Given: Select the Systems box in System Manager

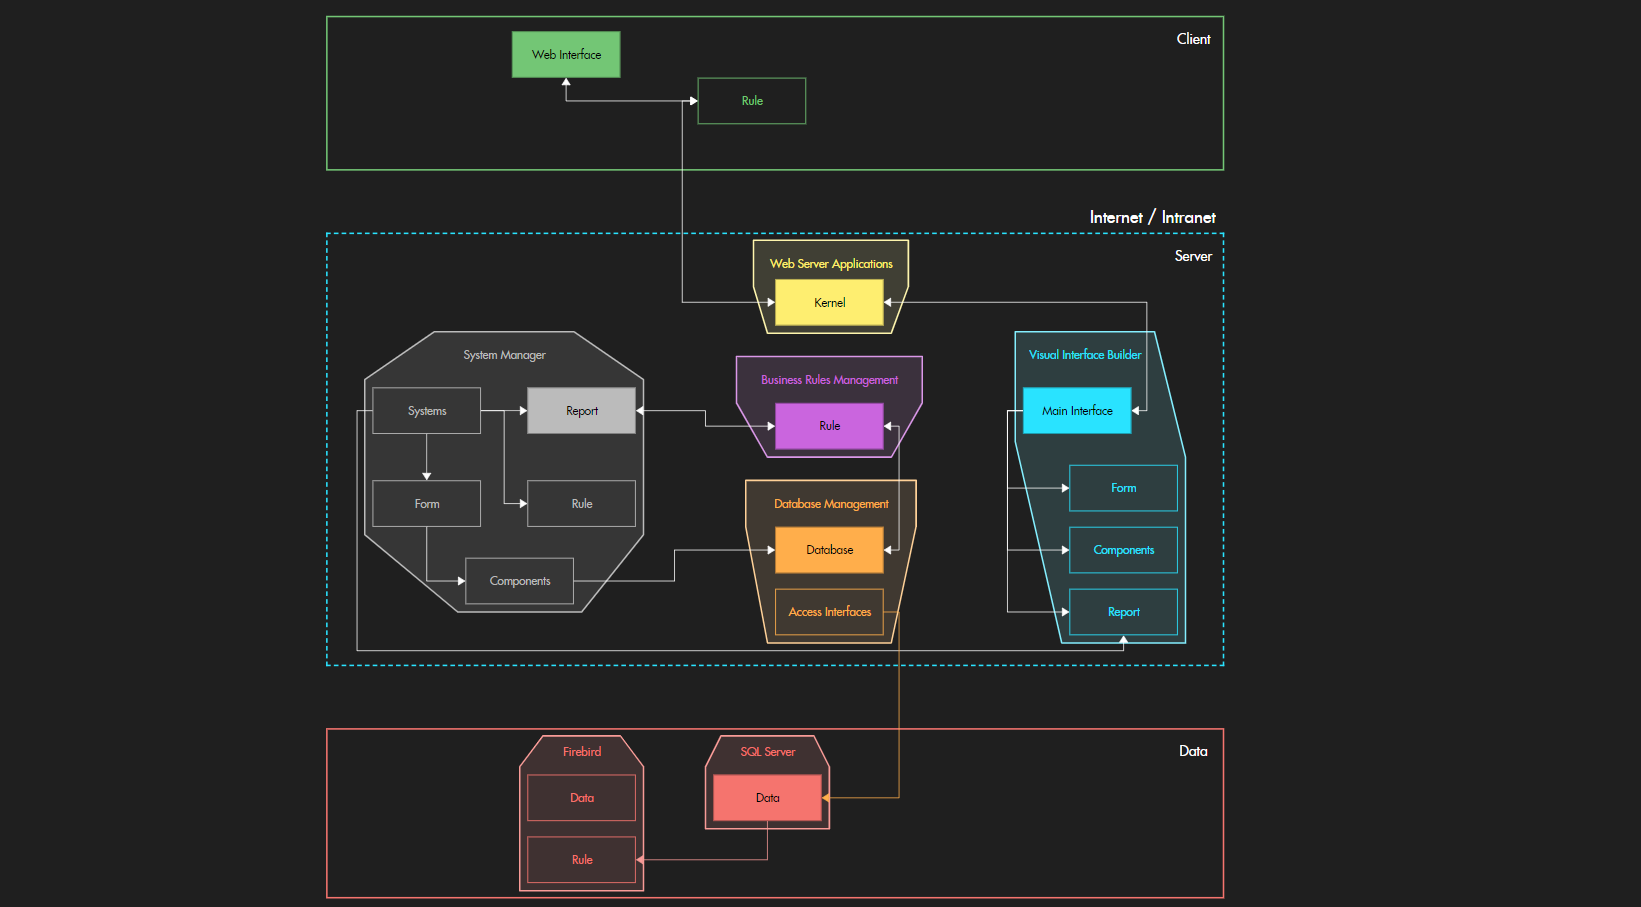Looking at the screenshot, I should pyautogui.click(x=426, y=410).
